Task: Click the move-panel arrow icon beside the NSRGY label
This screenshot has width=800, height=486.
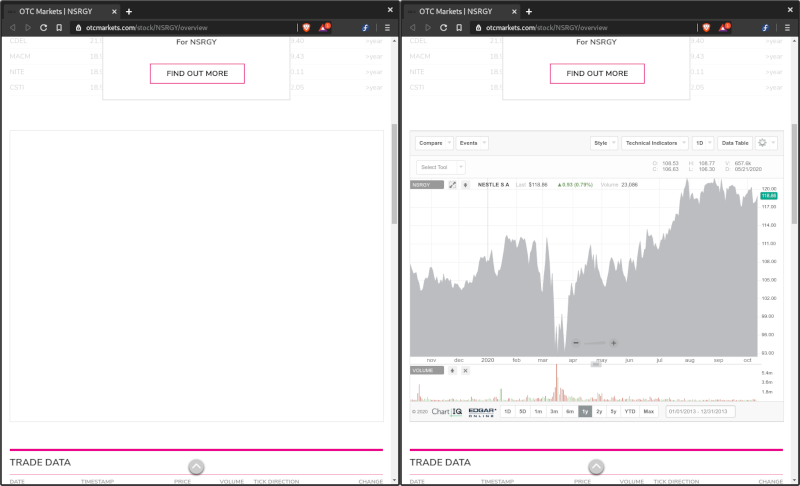Action: (x=465, y=185)
